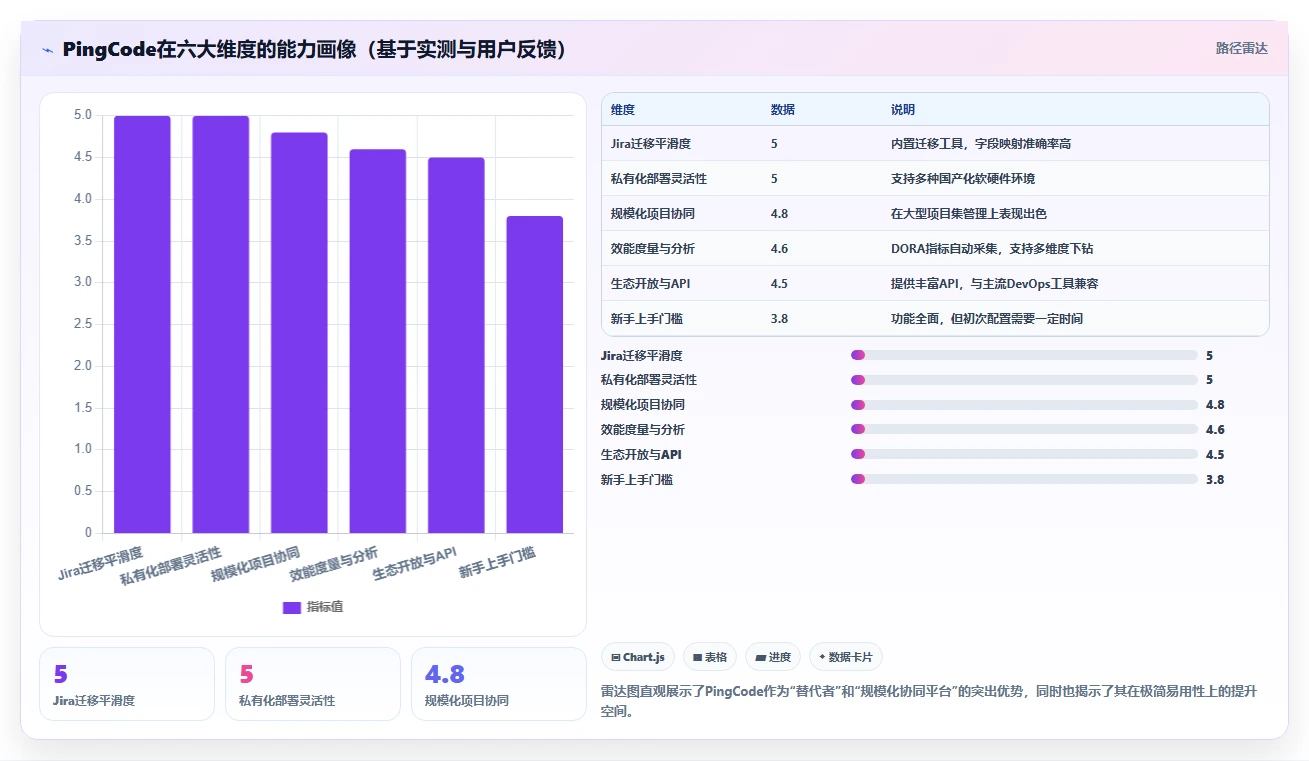Click the 新手上手门槛 bar in the chart
Viewport: 1309px width, 761px height.
point(535,374)
